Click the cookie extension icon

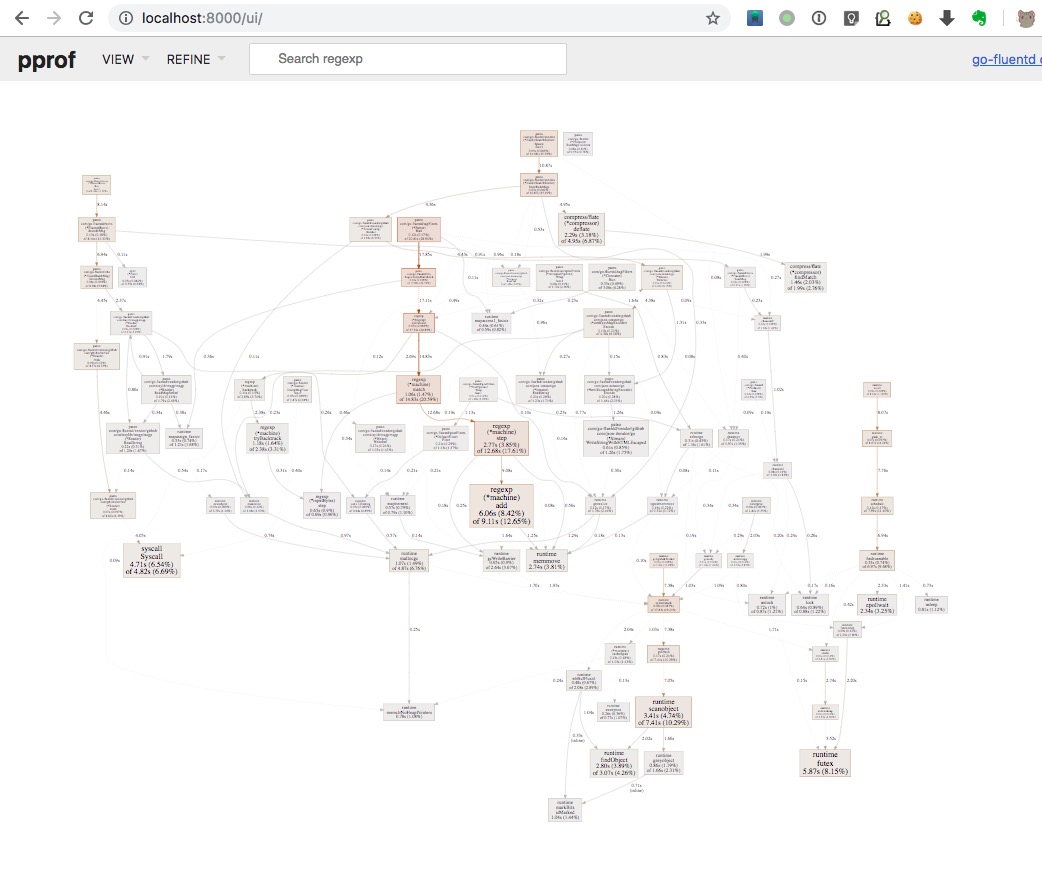tap(914, 18)
